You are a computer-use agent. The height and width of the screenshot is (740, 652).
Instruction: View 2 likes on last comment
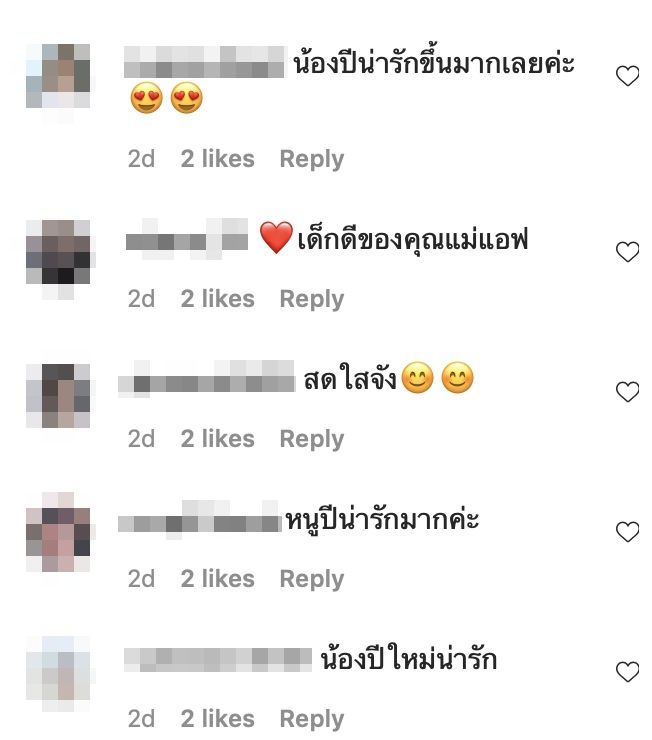[x=217, y=719]
